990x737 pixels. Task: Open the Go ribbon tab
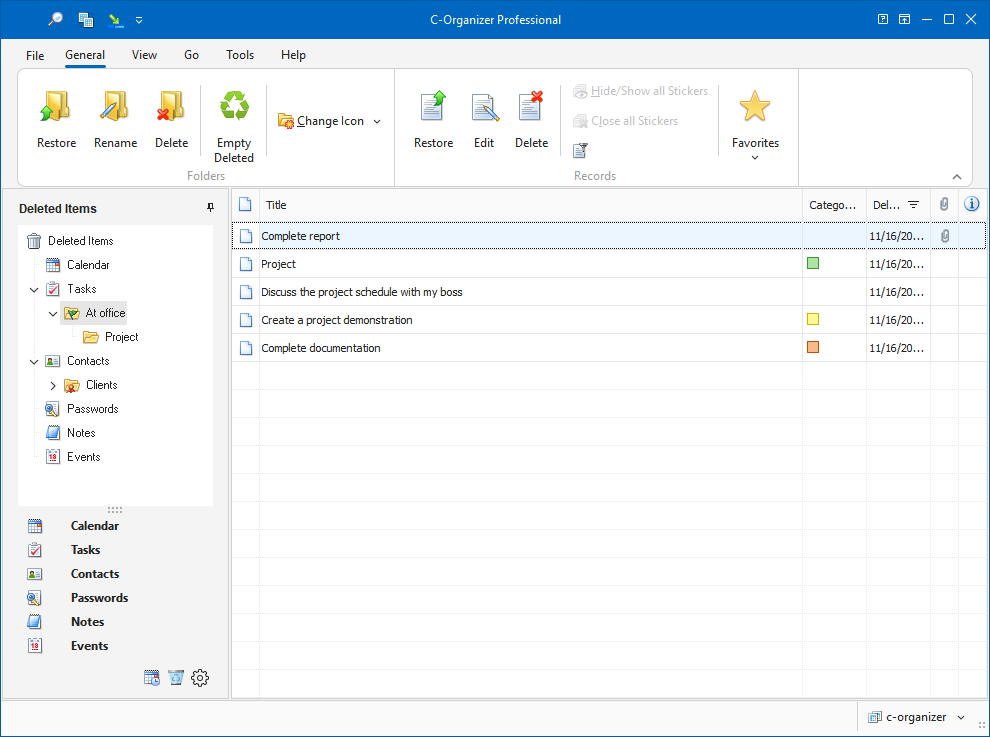click(x=191, y=55)
